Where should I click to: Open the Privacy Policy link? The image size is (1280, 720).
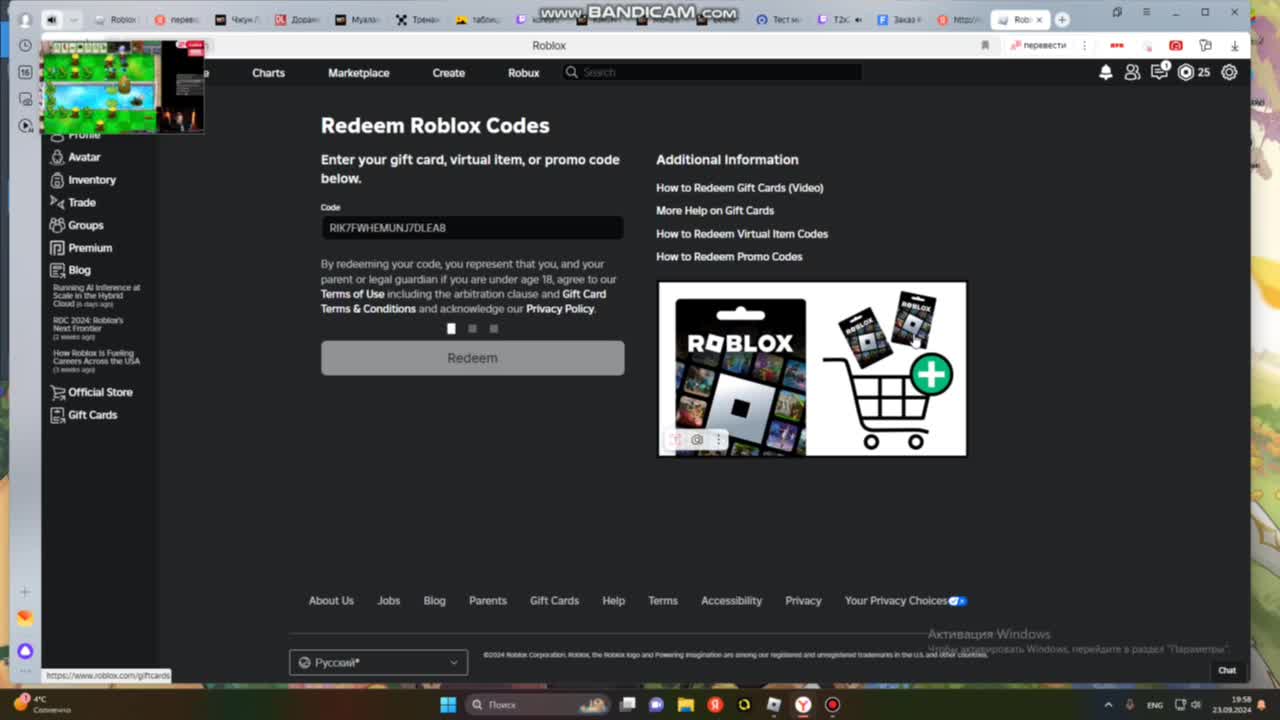(560, 309)
